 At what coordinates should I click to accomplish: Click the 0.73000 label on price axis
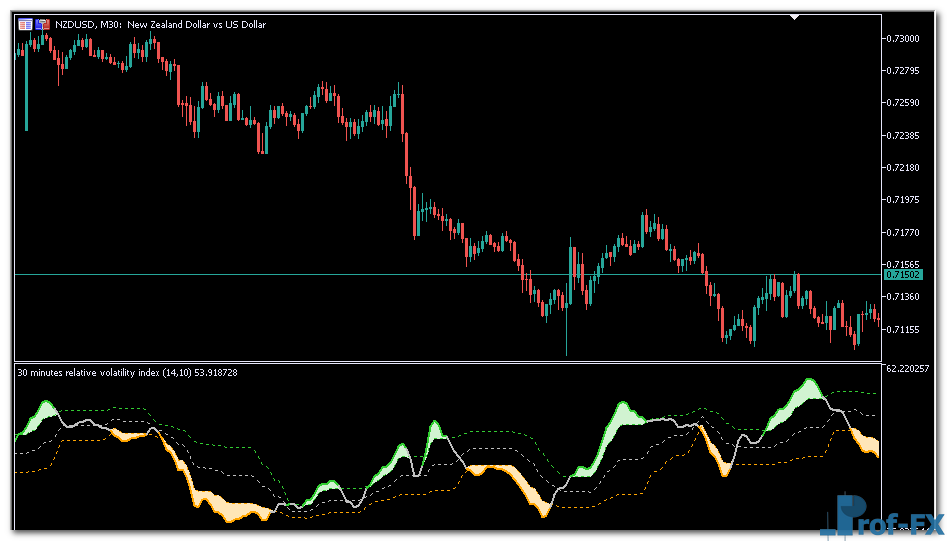click(x=903, y=38)
